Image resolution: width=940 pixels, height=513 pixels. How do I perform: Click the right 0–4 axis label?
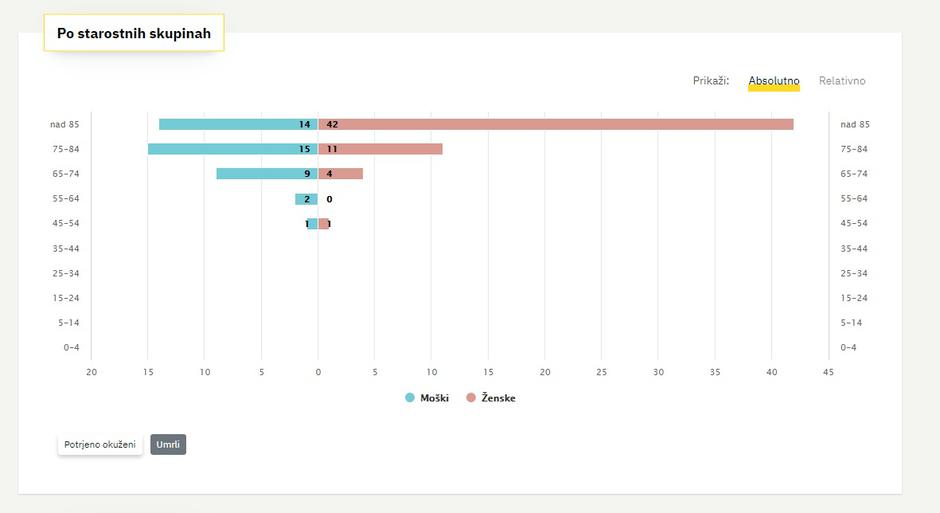849,348
